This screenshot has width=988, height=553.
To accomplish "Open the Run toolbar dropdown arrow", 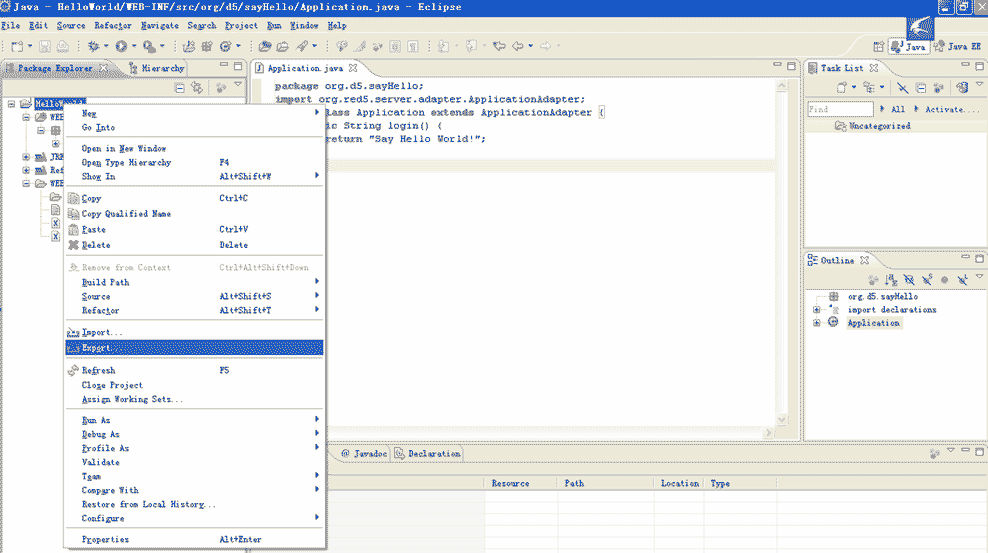I will click(x=134, y=46).
